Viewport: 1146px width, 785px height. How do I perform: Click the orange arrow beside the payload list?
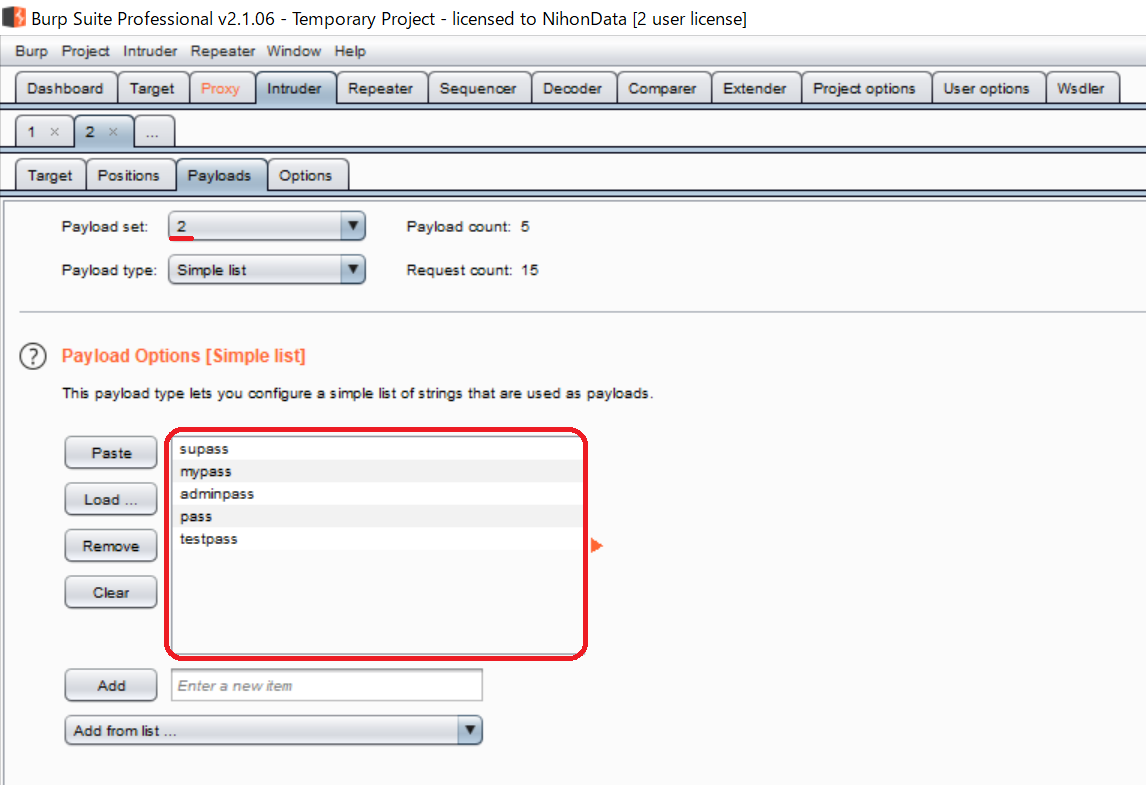pyautogui.click(x=596, y=545)
